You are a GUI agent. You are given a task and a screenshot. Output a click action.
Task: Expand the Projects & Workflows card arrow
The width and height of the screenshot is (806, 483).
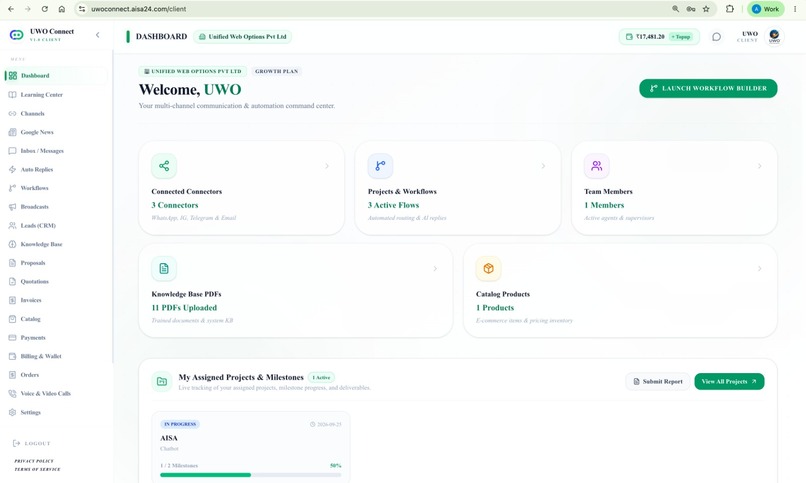(543, 166)
